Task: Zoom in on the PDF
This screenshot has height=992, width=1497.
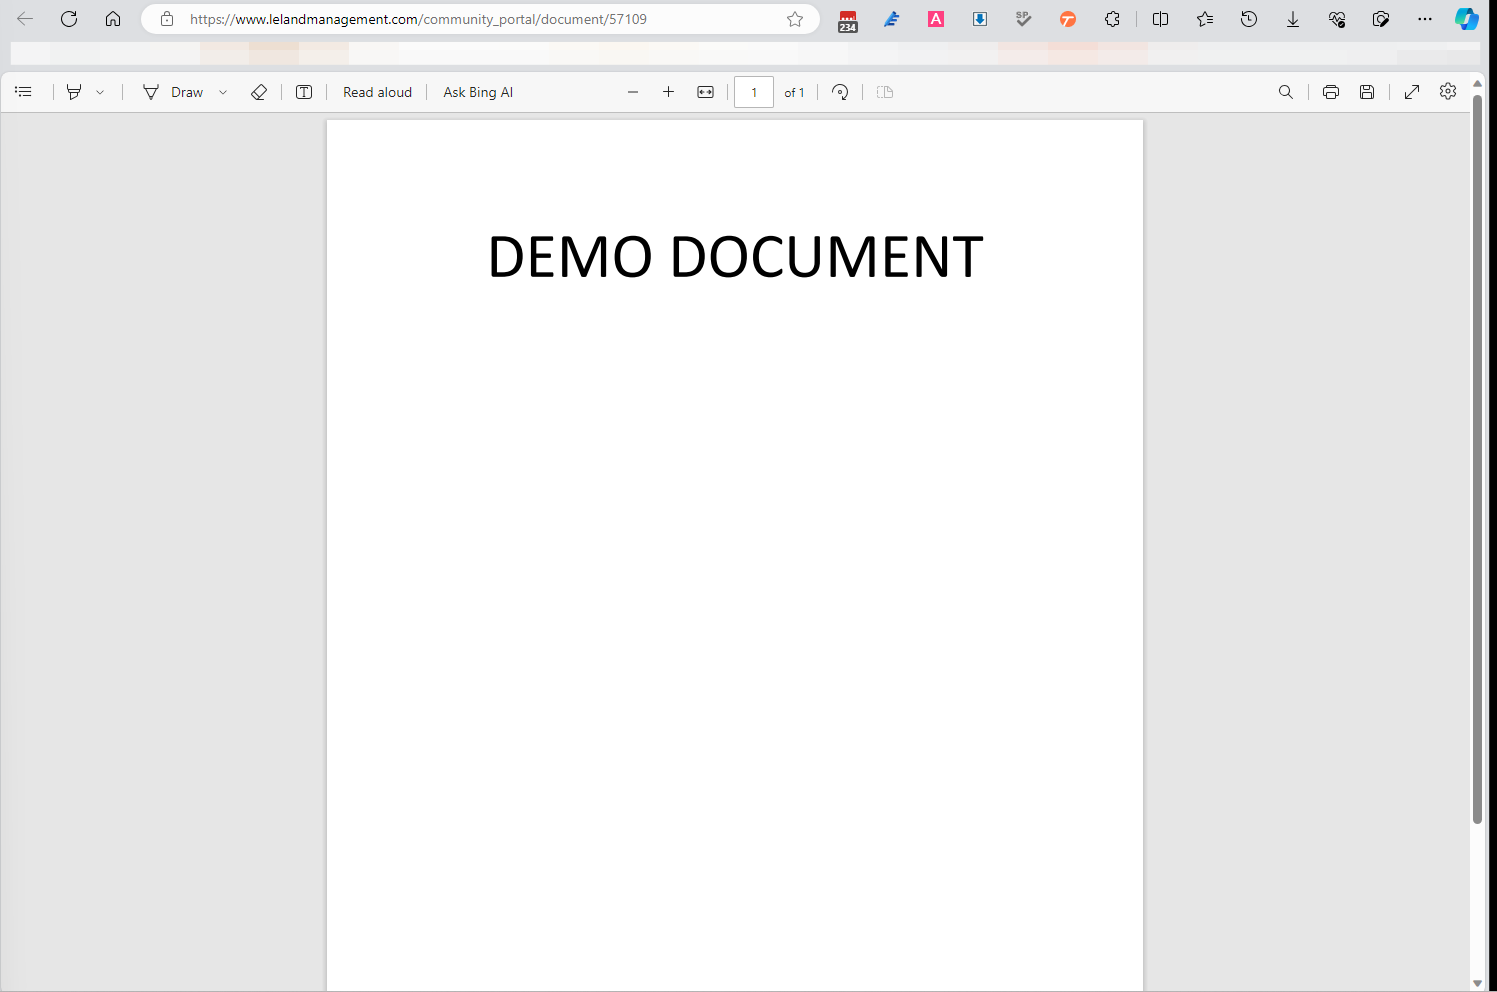Action: pyautogui.click(x=668, y=92)
